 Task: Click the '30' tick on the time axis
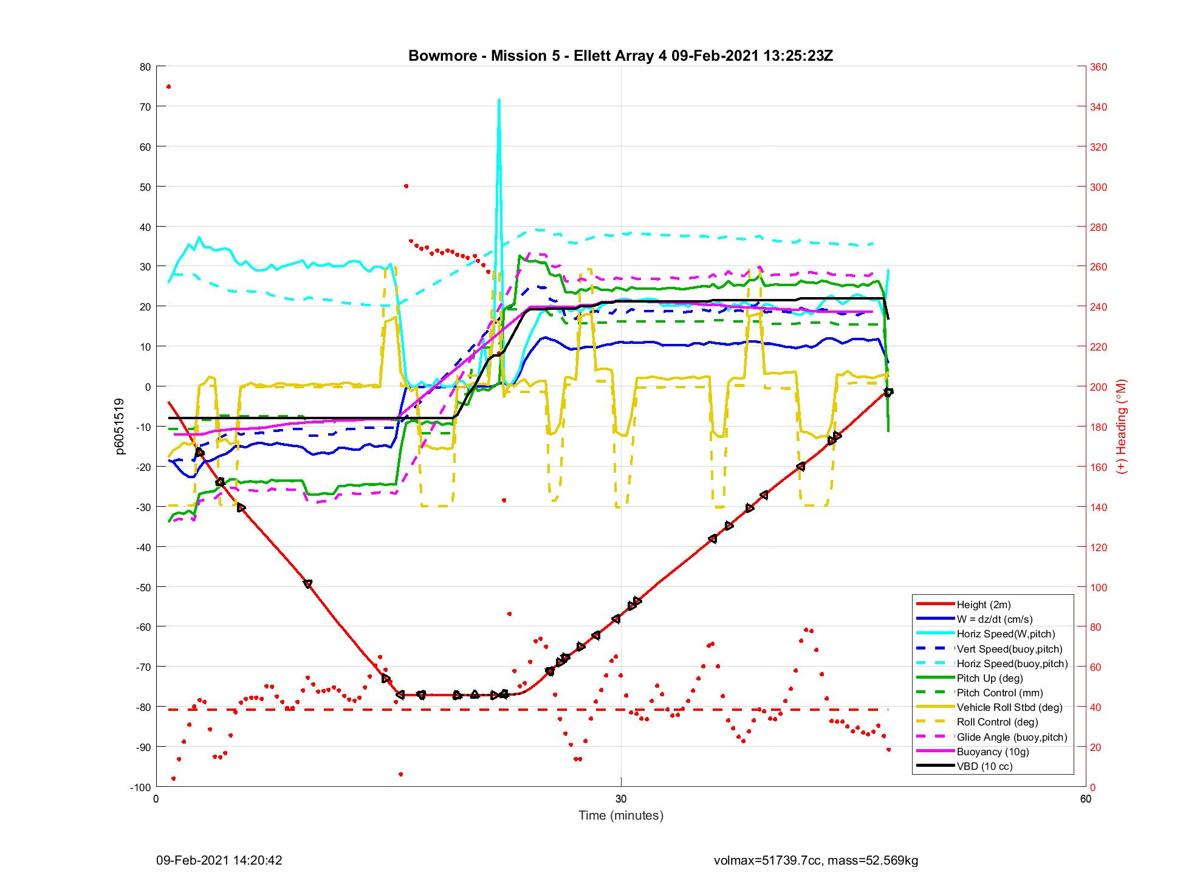pos(621,799)
